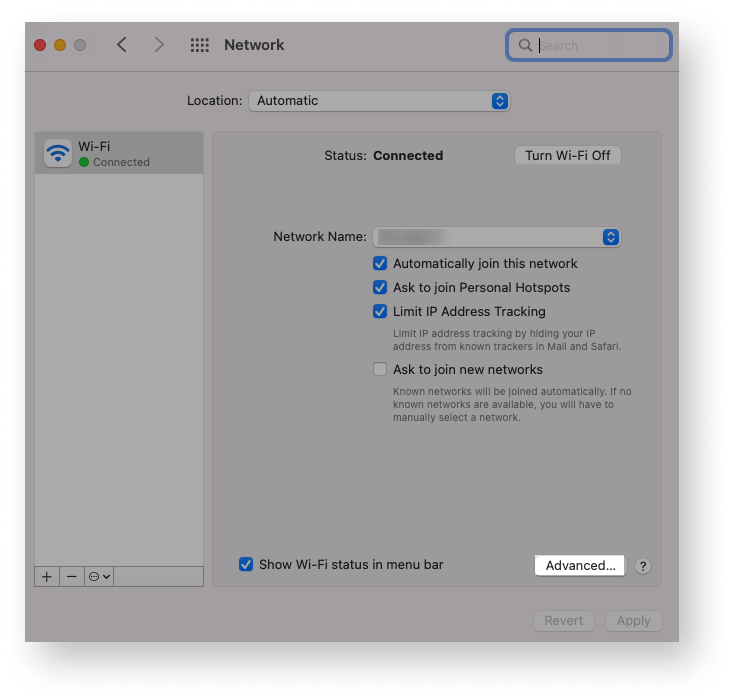734x700 pixels.
Task: Click the Limit IP address tracking description
Action: coord(507,340)
